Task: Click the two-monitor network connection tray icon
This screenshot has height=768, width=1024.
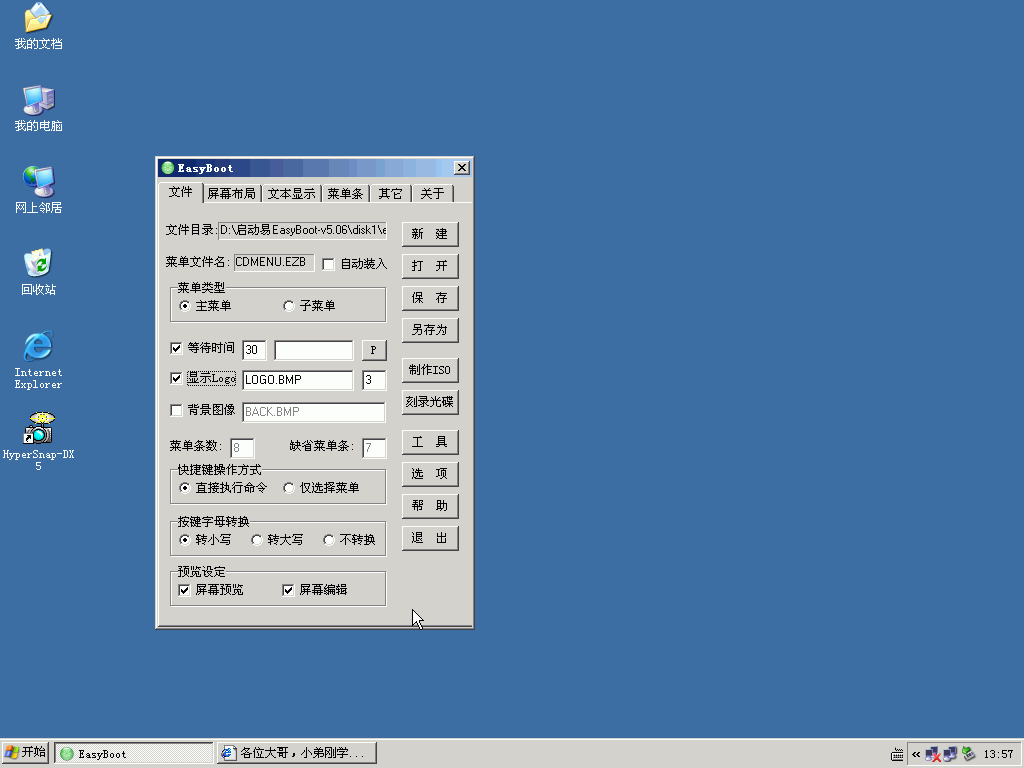Action: coord(950,754)
